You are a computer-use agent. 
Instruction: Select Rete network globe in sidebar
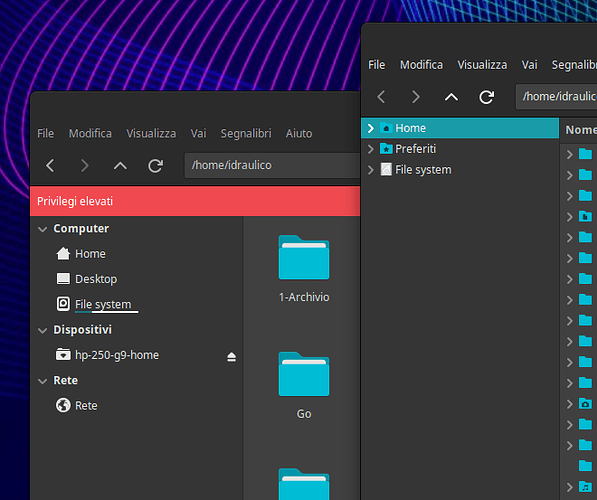(x=77, y=406)
